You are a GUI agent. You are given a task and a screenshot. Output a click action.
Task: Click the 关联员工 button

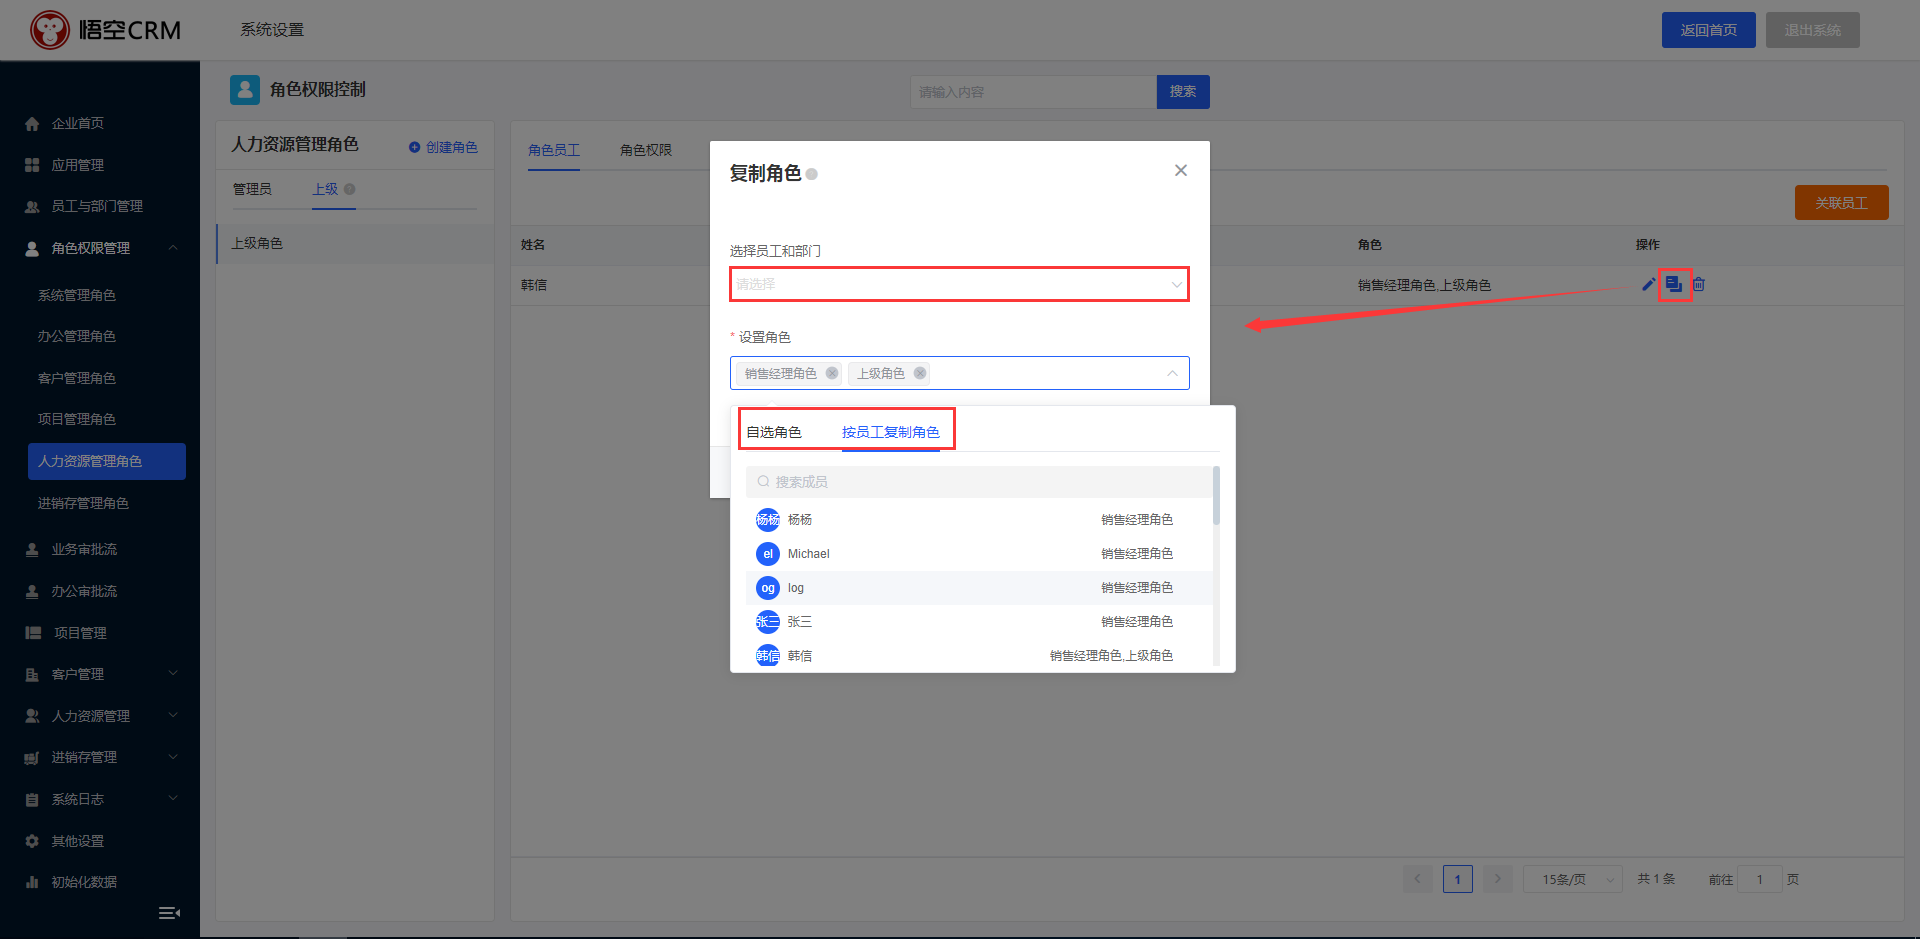coord(1842,203)
